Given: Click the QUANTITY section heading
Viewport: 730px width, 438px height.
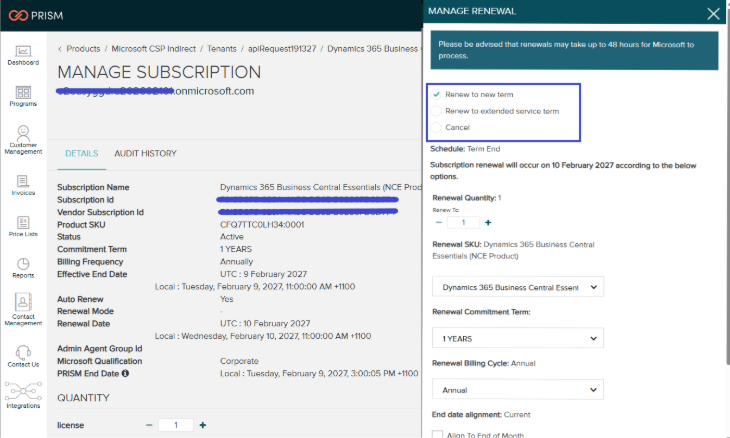Looking at the screenshot, I should tap(83, 398).
